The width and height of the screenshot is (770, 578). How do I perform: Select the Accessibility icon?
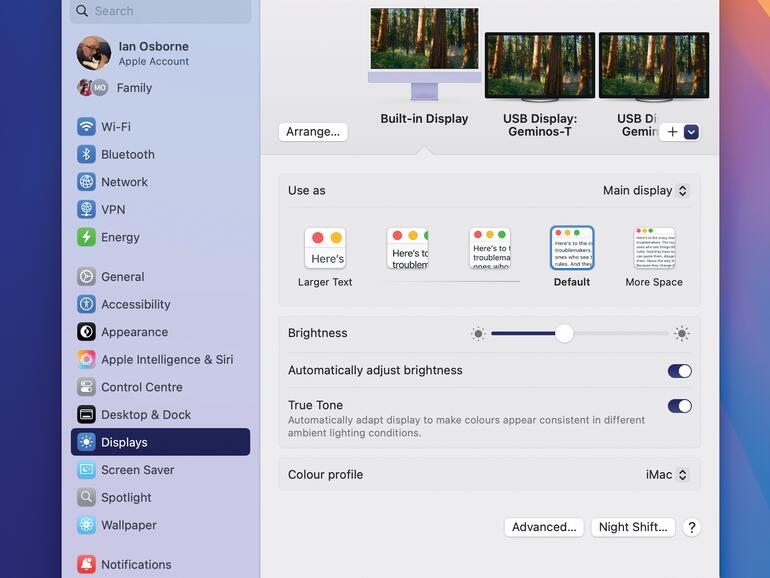tap(86, 304)
